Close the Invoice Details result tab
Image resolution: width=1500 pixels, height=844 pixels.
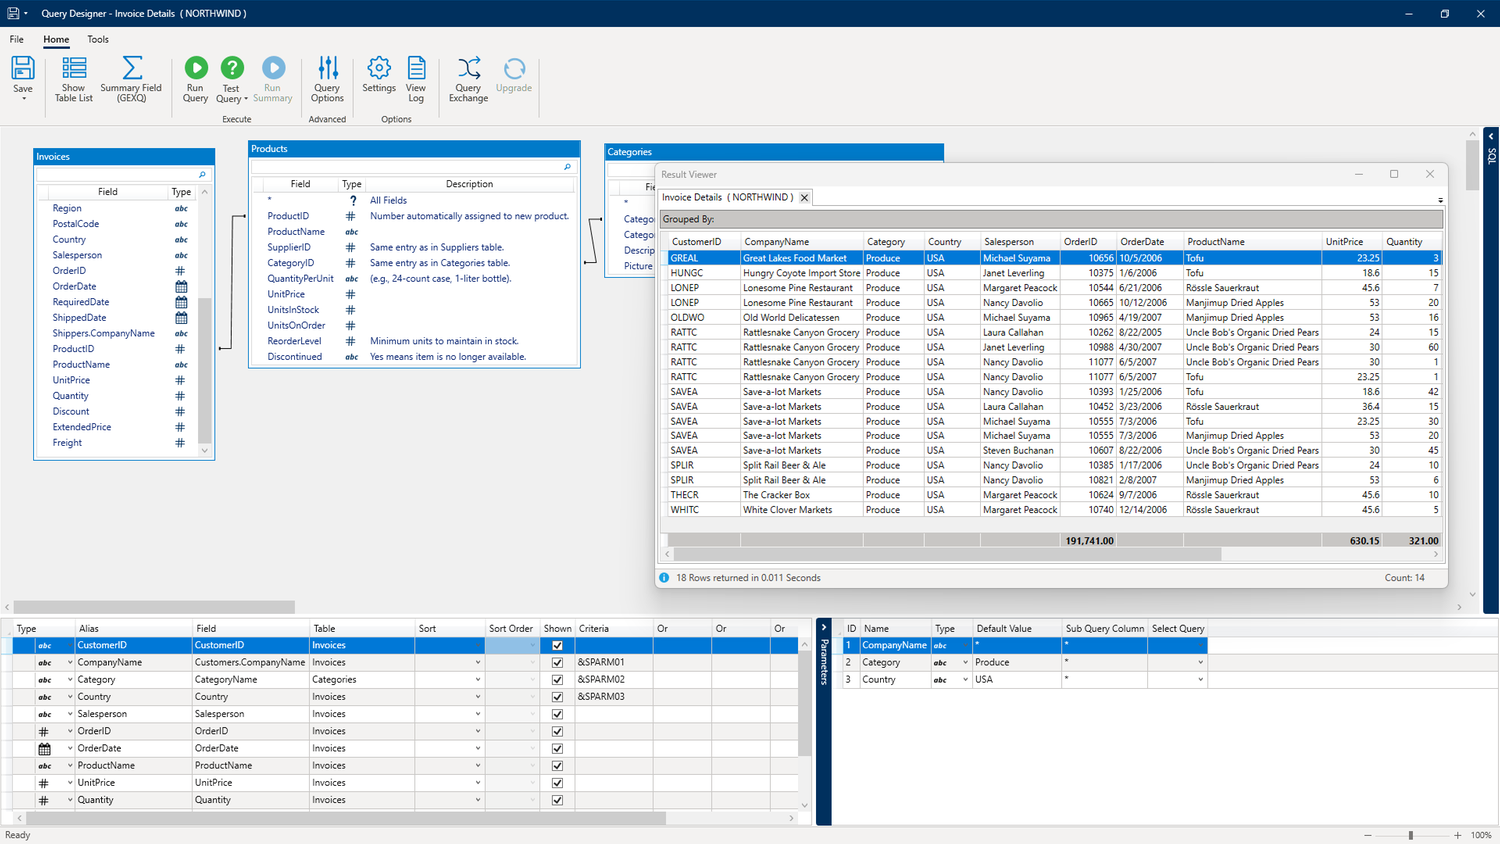point(804,197)
